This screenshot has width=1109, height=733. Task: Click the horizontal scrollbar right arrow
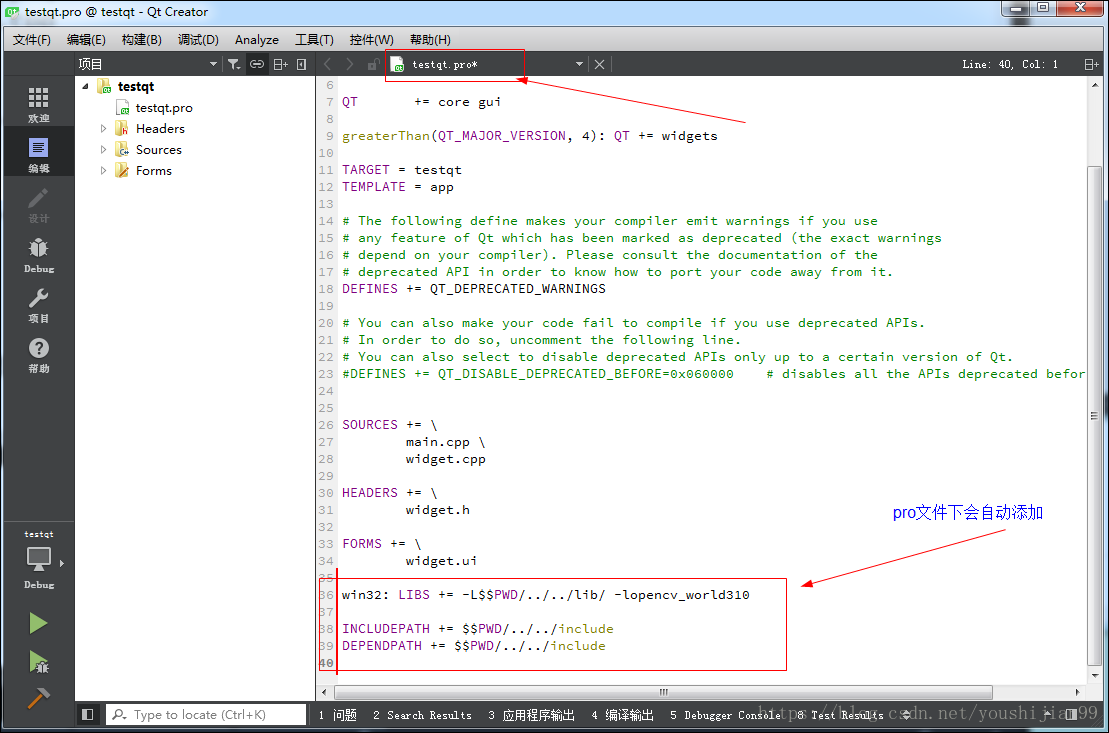[x=1077, y=692]
